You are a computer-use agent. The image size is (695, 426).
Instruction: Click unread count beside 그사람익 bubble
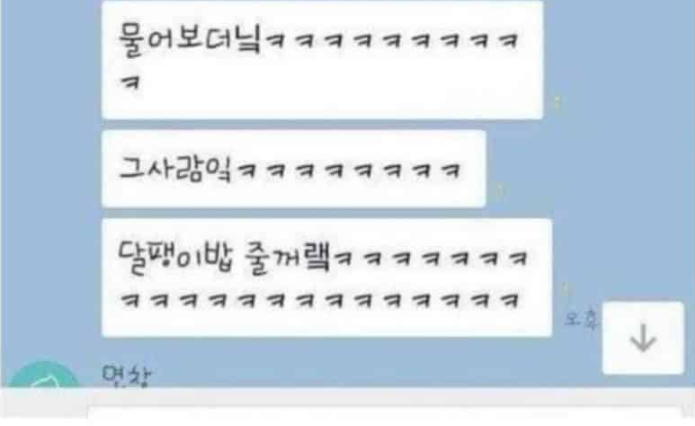[500, 190]
